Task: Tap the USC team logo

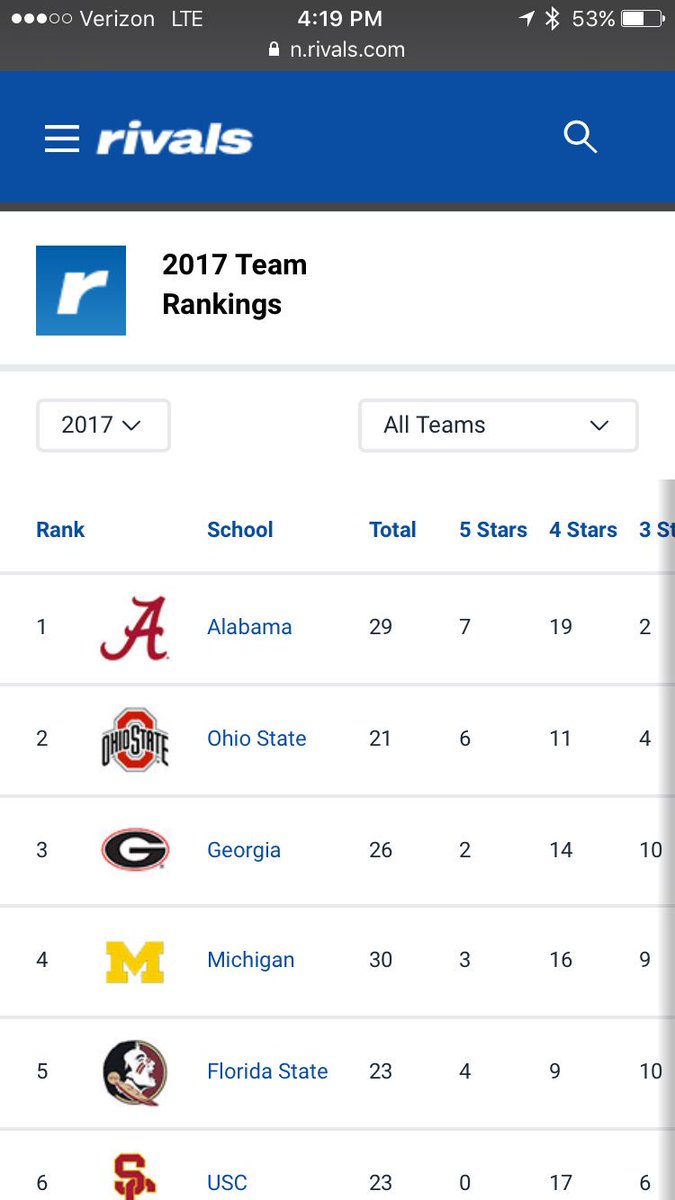Action: [135, 1176]
